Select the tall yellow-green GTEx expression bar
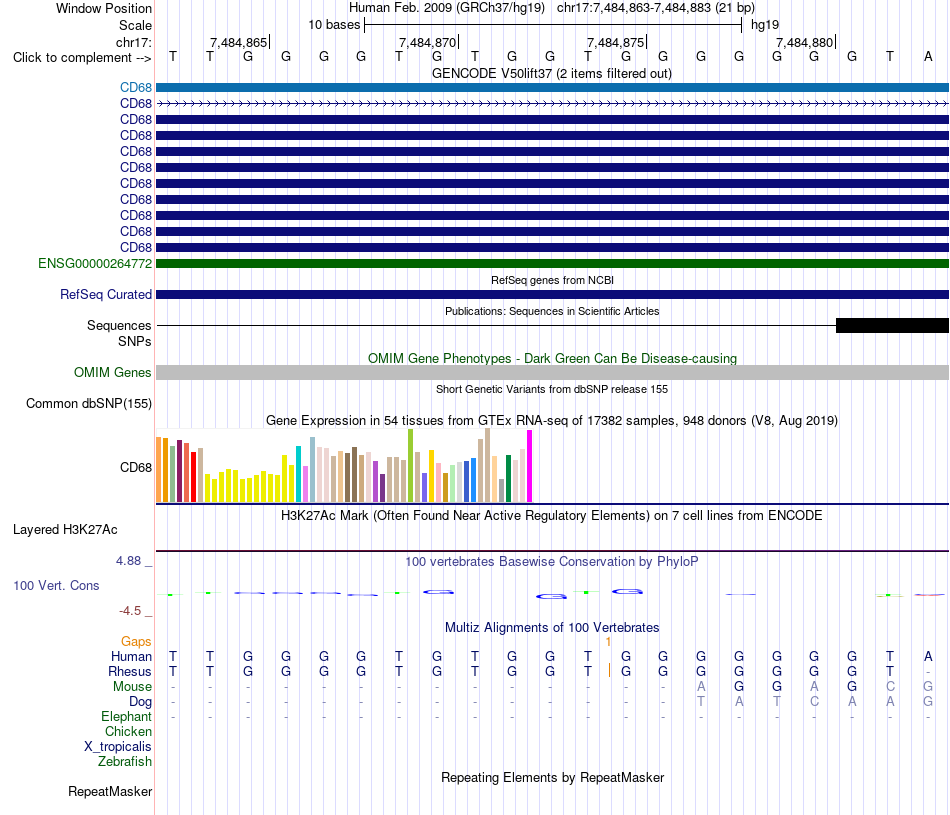The height and width of the screenshot is (815, 950). (411, 465)
